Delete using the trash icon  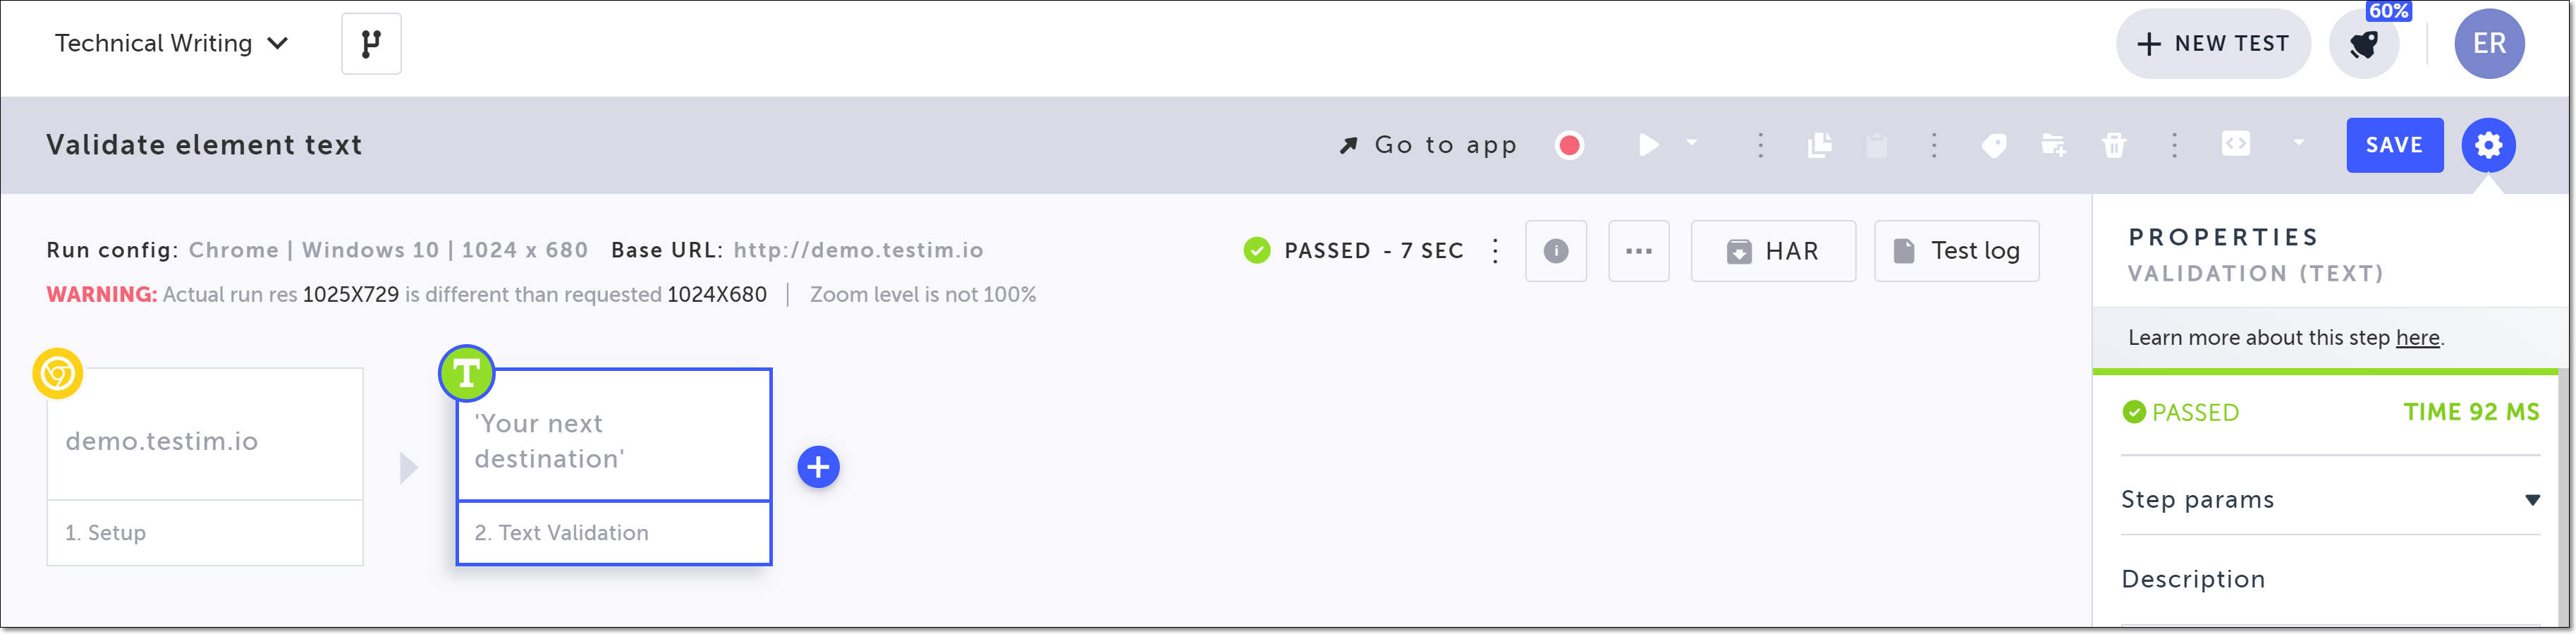tap(2113, 146)
